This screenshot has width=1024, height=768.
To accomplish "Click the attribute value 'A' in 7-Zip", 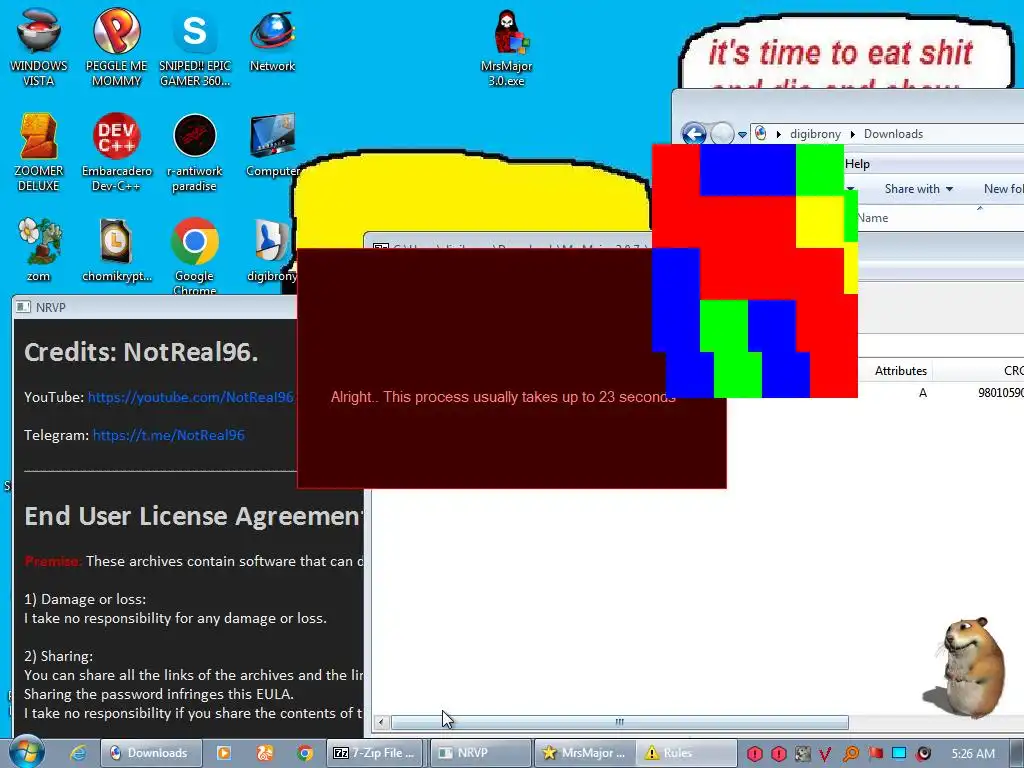I will click(x=923, y=393).
